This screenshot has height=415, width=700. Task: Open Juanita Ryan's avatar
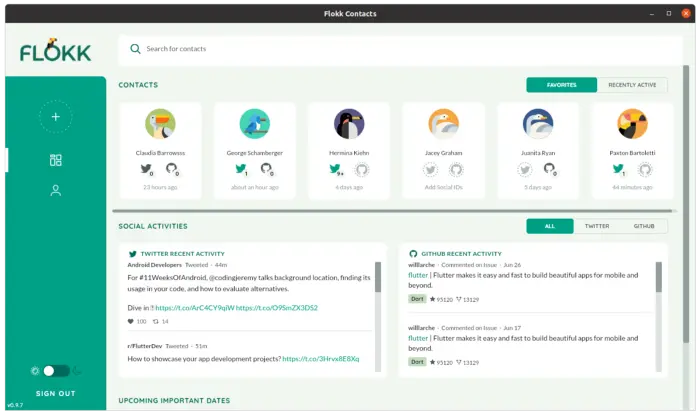pos(538,124)
